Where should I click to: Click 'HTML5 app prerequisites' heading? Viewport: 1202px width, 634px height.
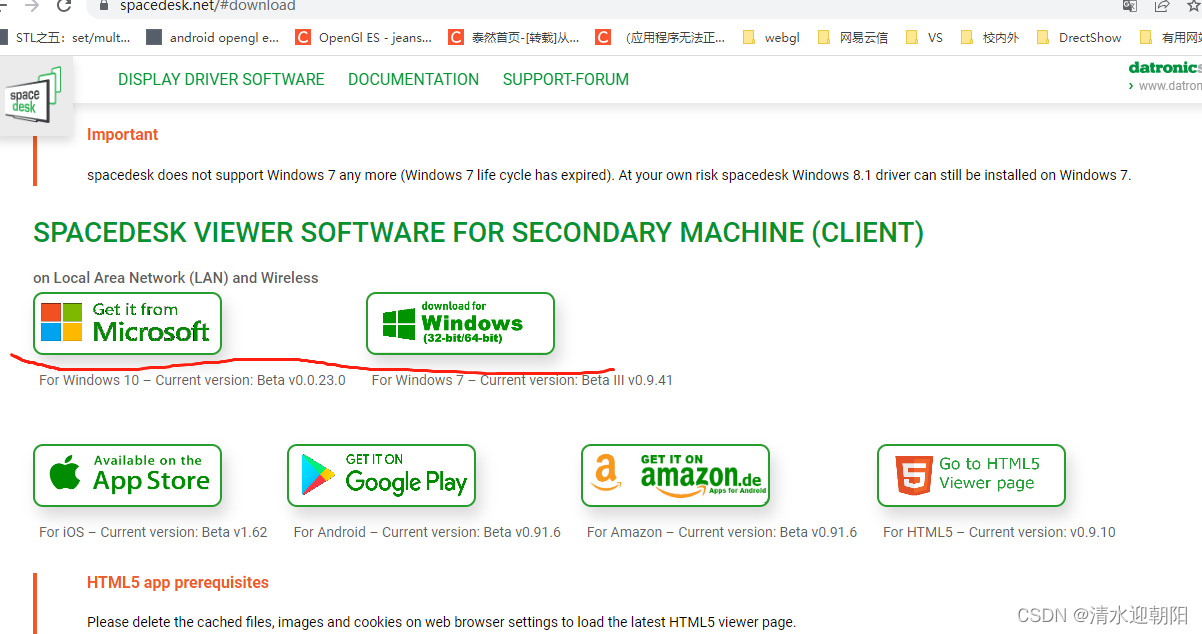(178, 582)
